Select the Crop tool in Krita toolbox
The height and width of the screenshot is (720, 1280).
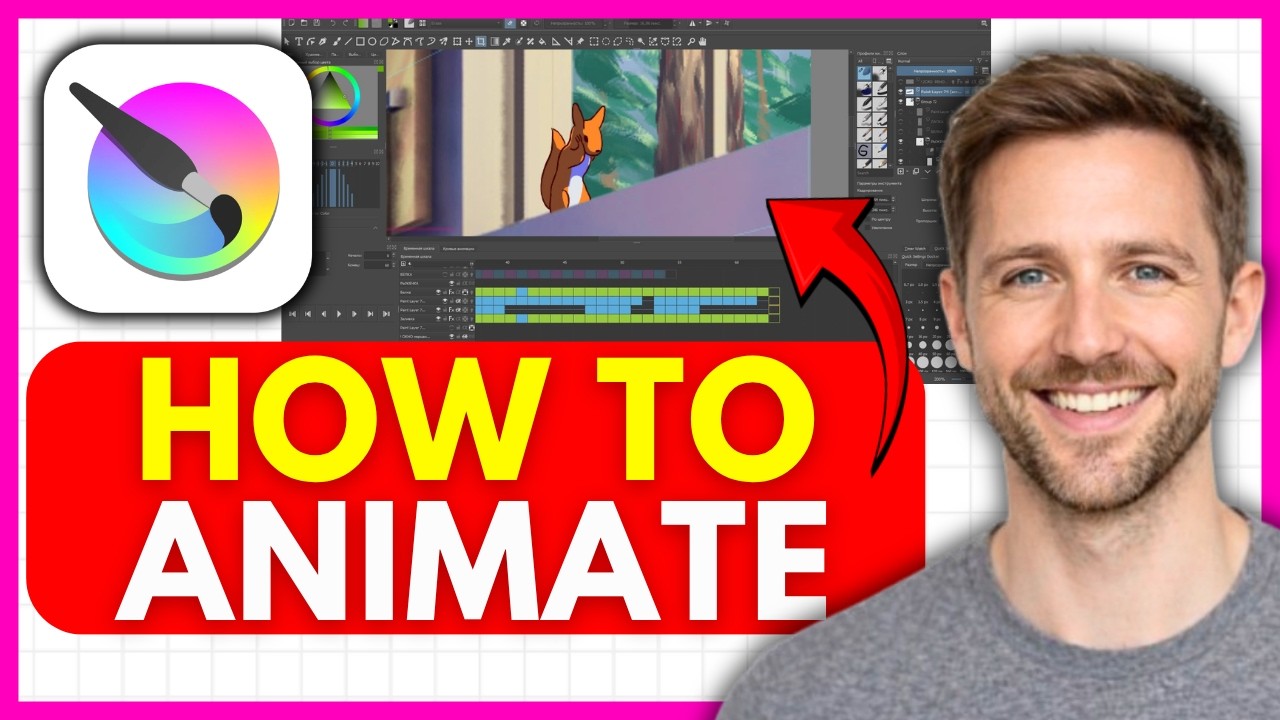[x=481, y=42]
